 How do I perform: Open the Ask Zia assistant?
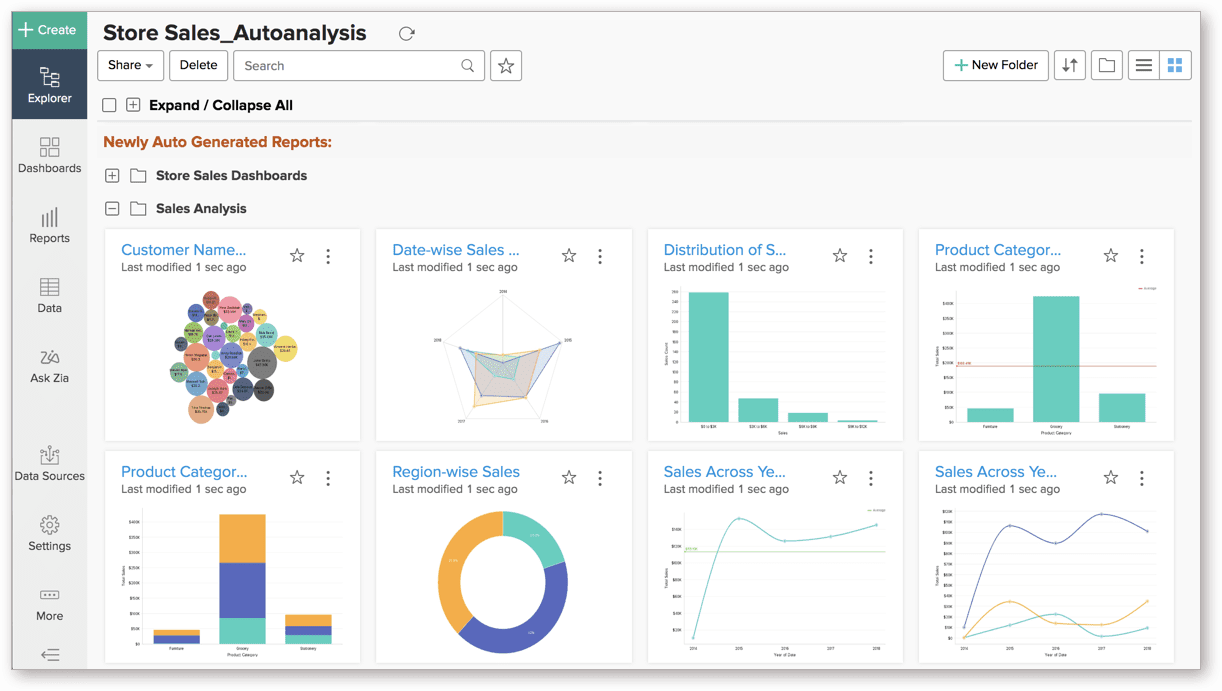click(49, 367)
